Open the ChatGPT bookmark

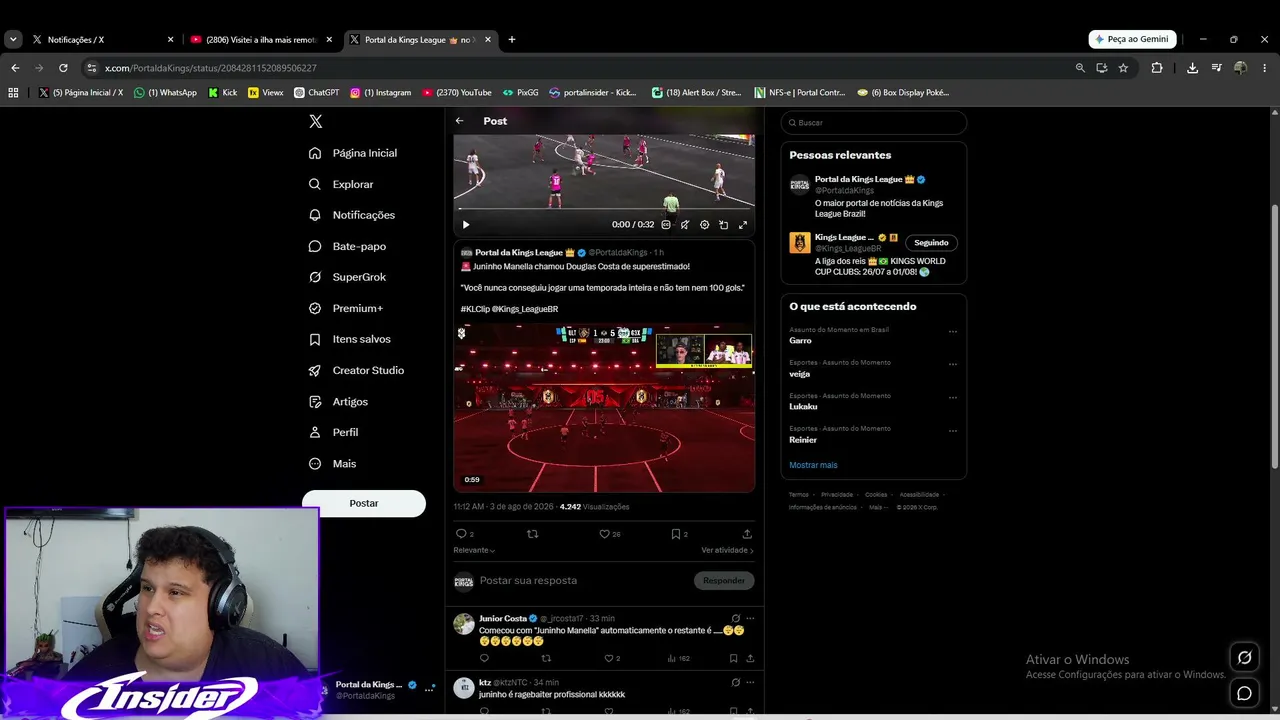click(x=317, y=93)
